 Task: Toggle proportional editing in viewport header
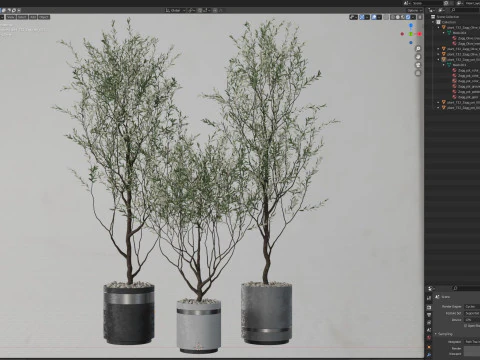click(216, 10)
